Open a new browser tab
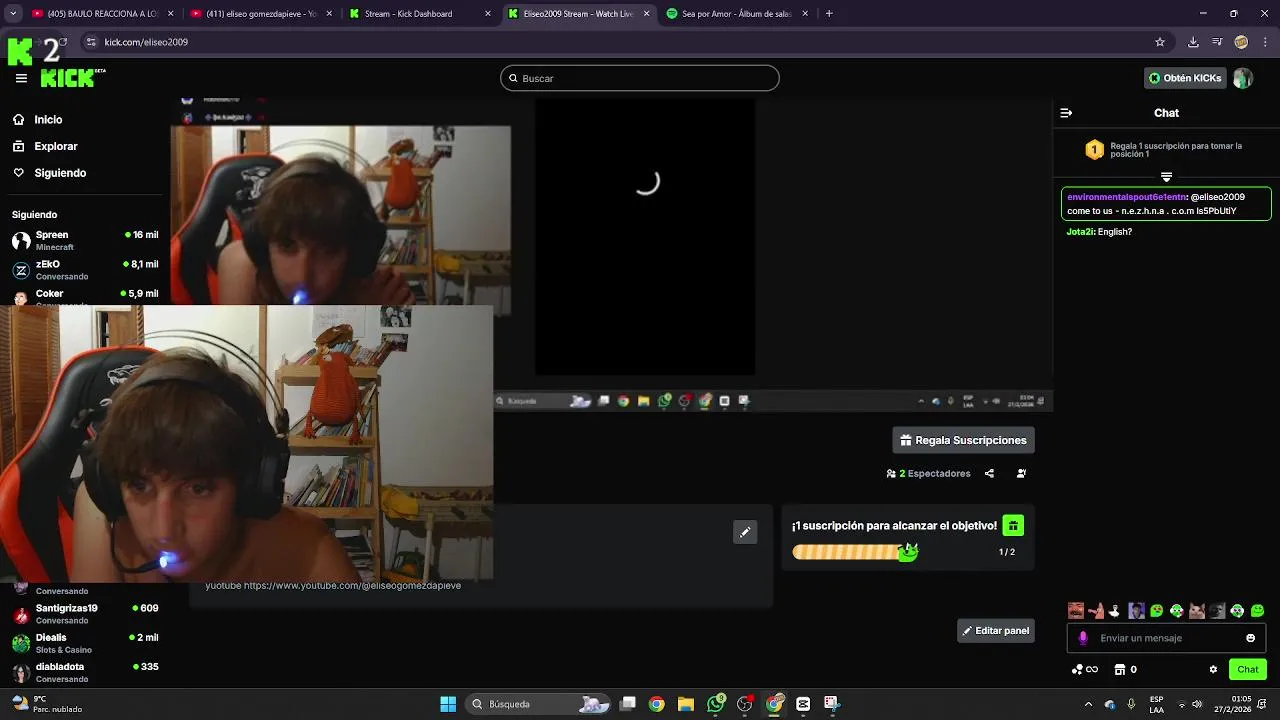The image size is (1280, 720). click(829, 14)
